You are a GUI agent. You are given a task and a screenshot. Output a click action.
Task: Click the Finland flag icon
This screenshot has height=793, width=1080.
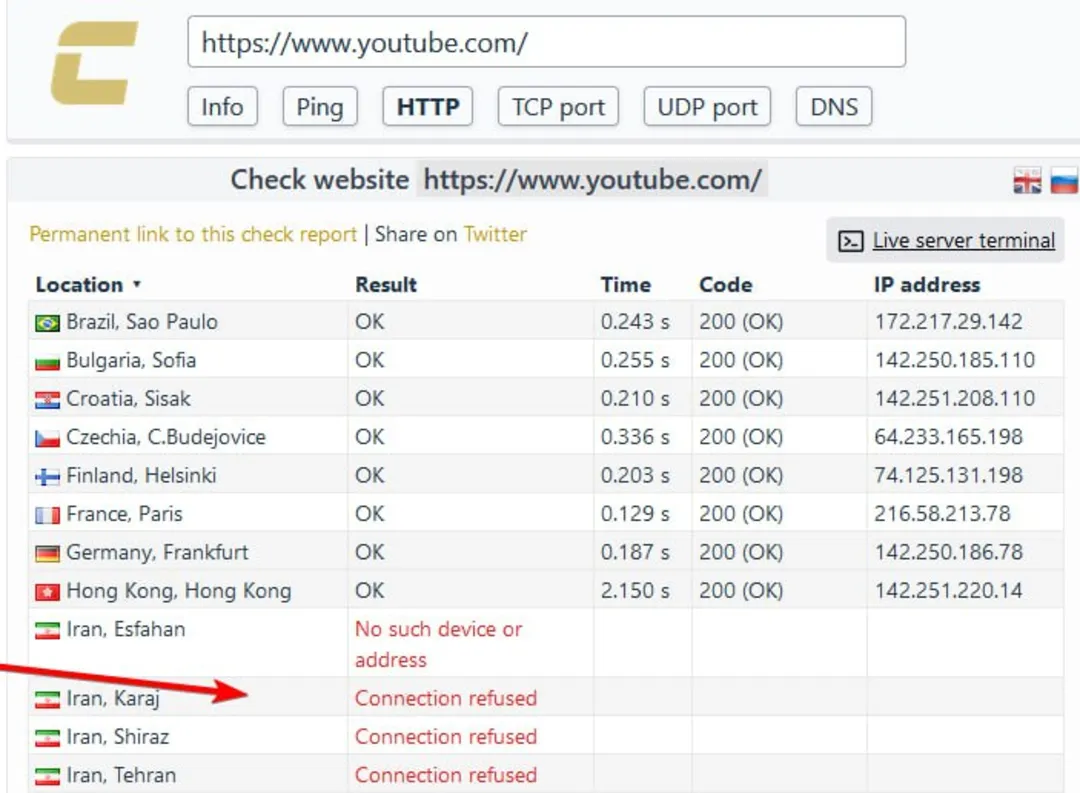47,477
